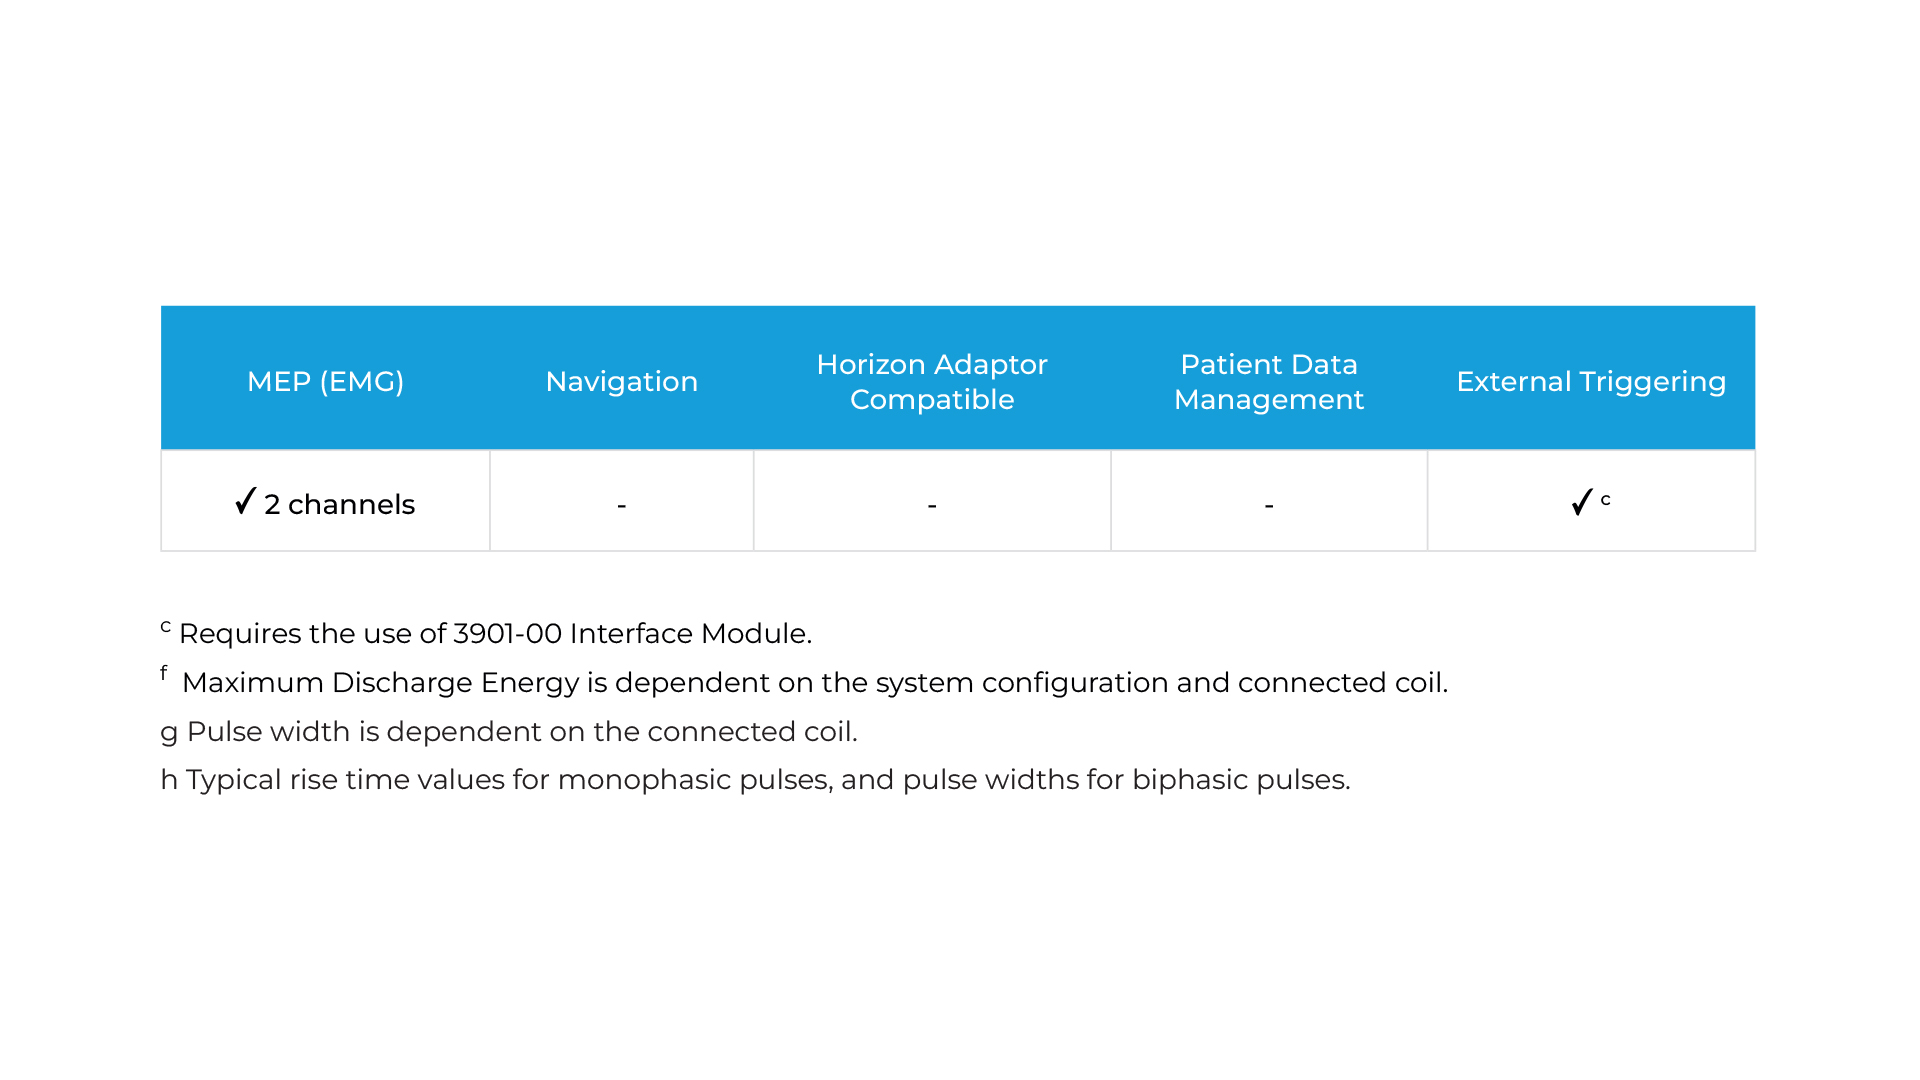
Task: Click the letter g footnote marker
Action: tap(169, 732)
